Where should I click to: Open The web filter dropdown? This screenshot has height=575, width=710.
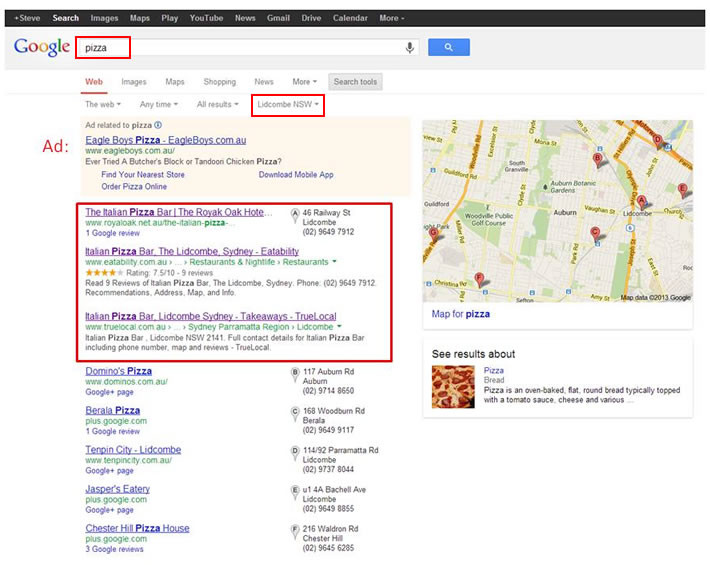click(x=102, y=104)
